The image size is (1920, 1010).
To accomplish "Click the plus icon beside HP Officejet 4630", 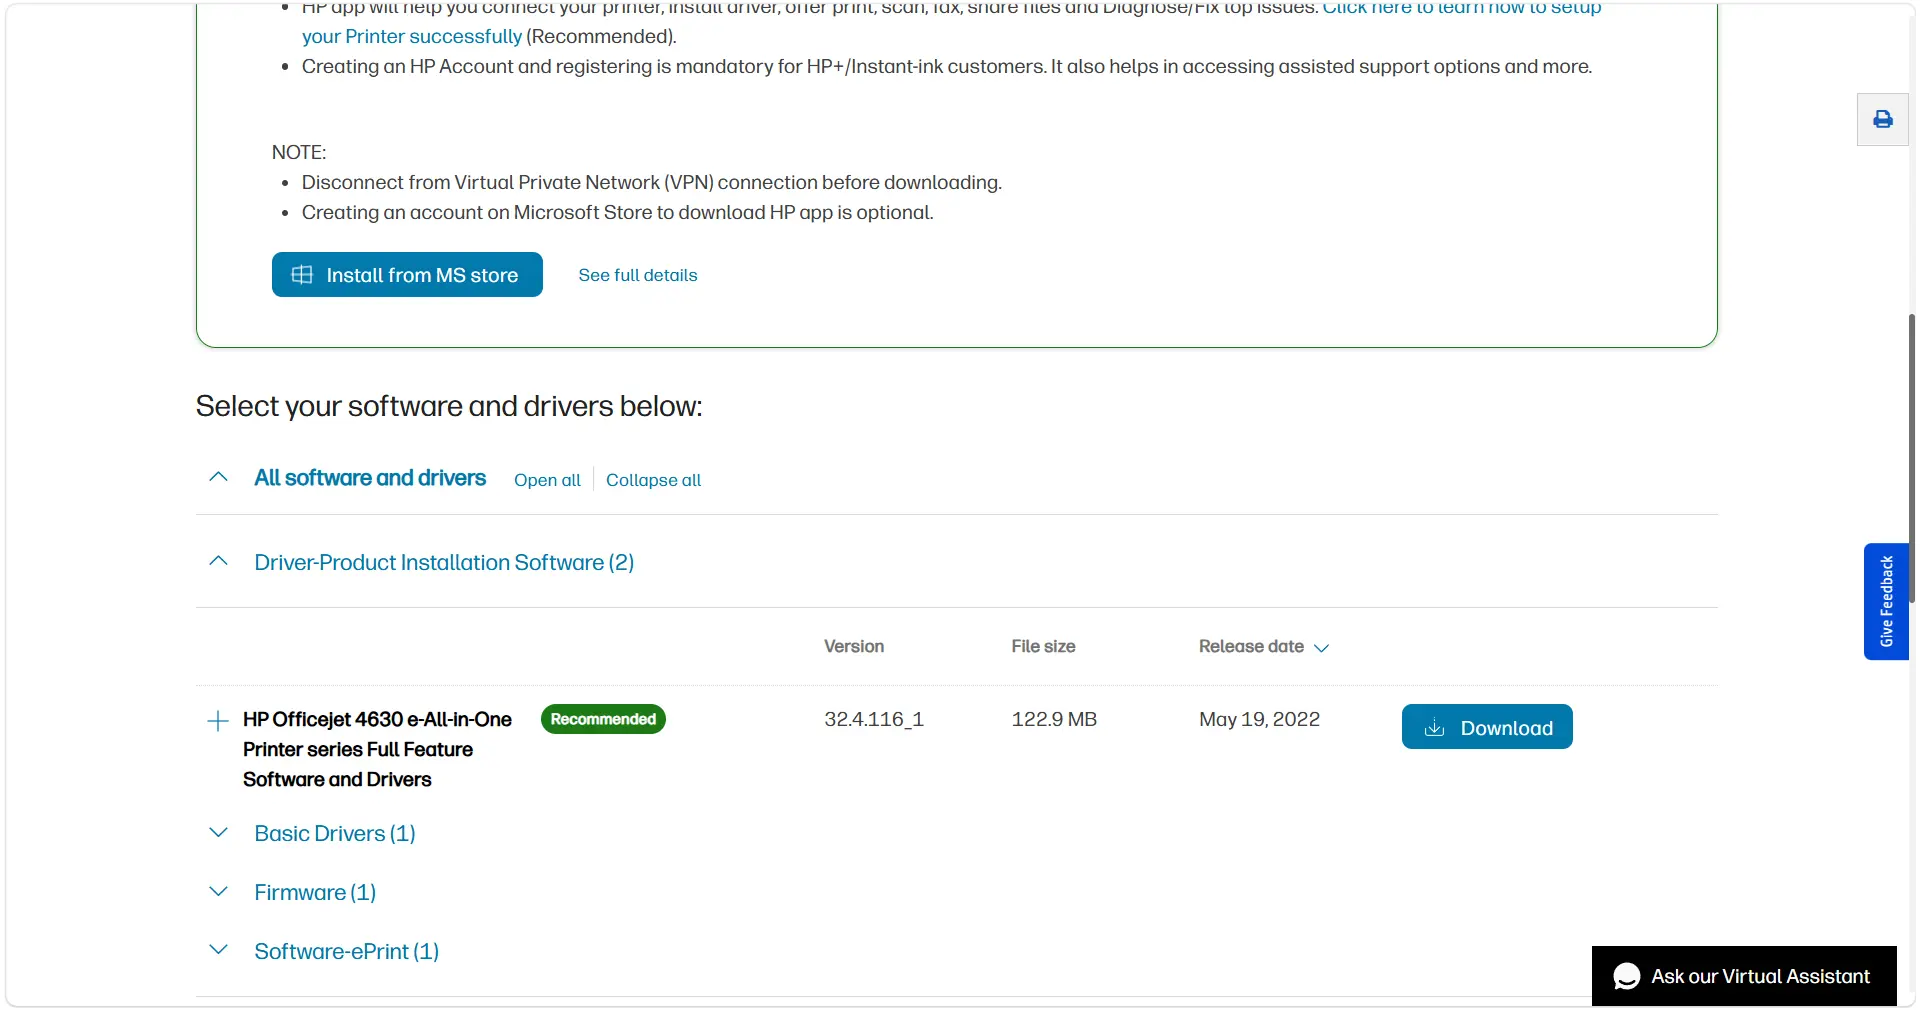I will pos(218,721).
